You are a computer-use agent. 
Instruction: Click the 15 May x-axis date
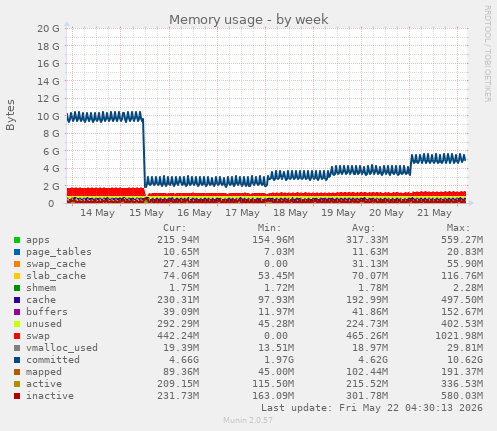[146, 213]
